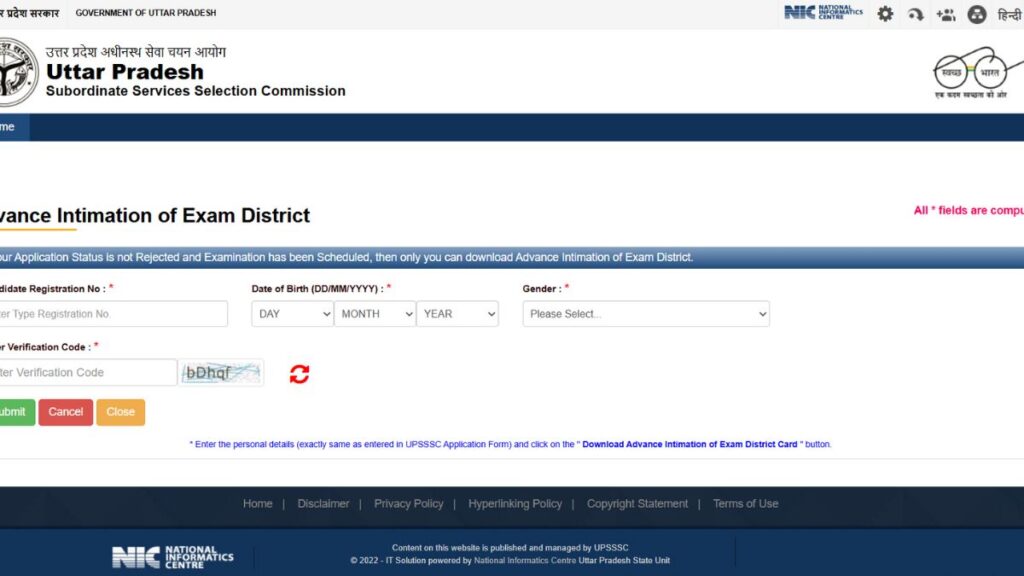The height and width of the screenshot is (576, 1024).
Task: Open the Home tab in navigation bar
Action: pyautogui.click(x=10, y=127)
